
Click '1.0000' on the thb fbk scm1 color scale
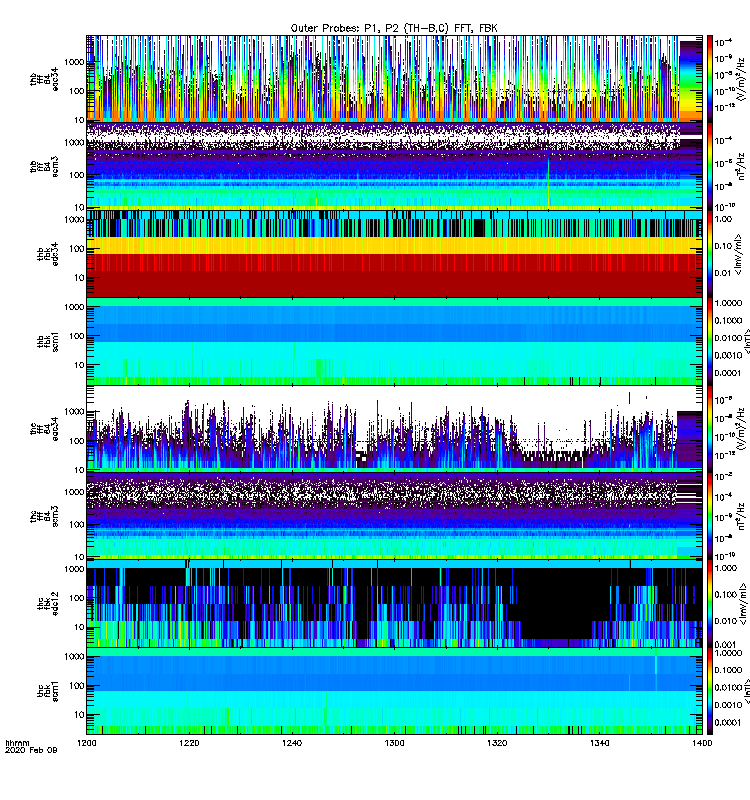tap(729, 303)
